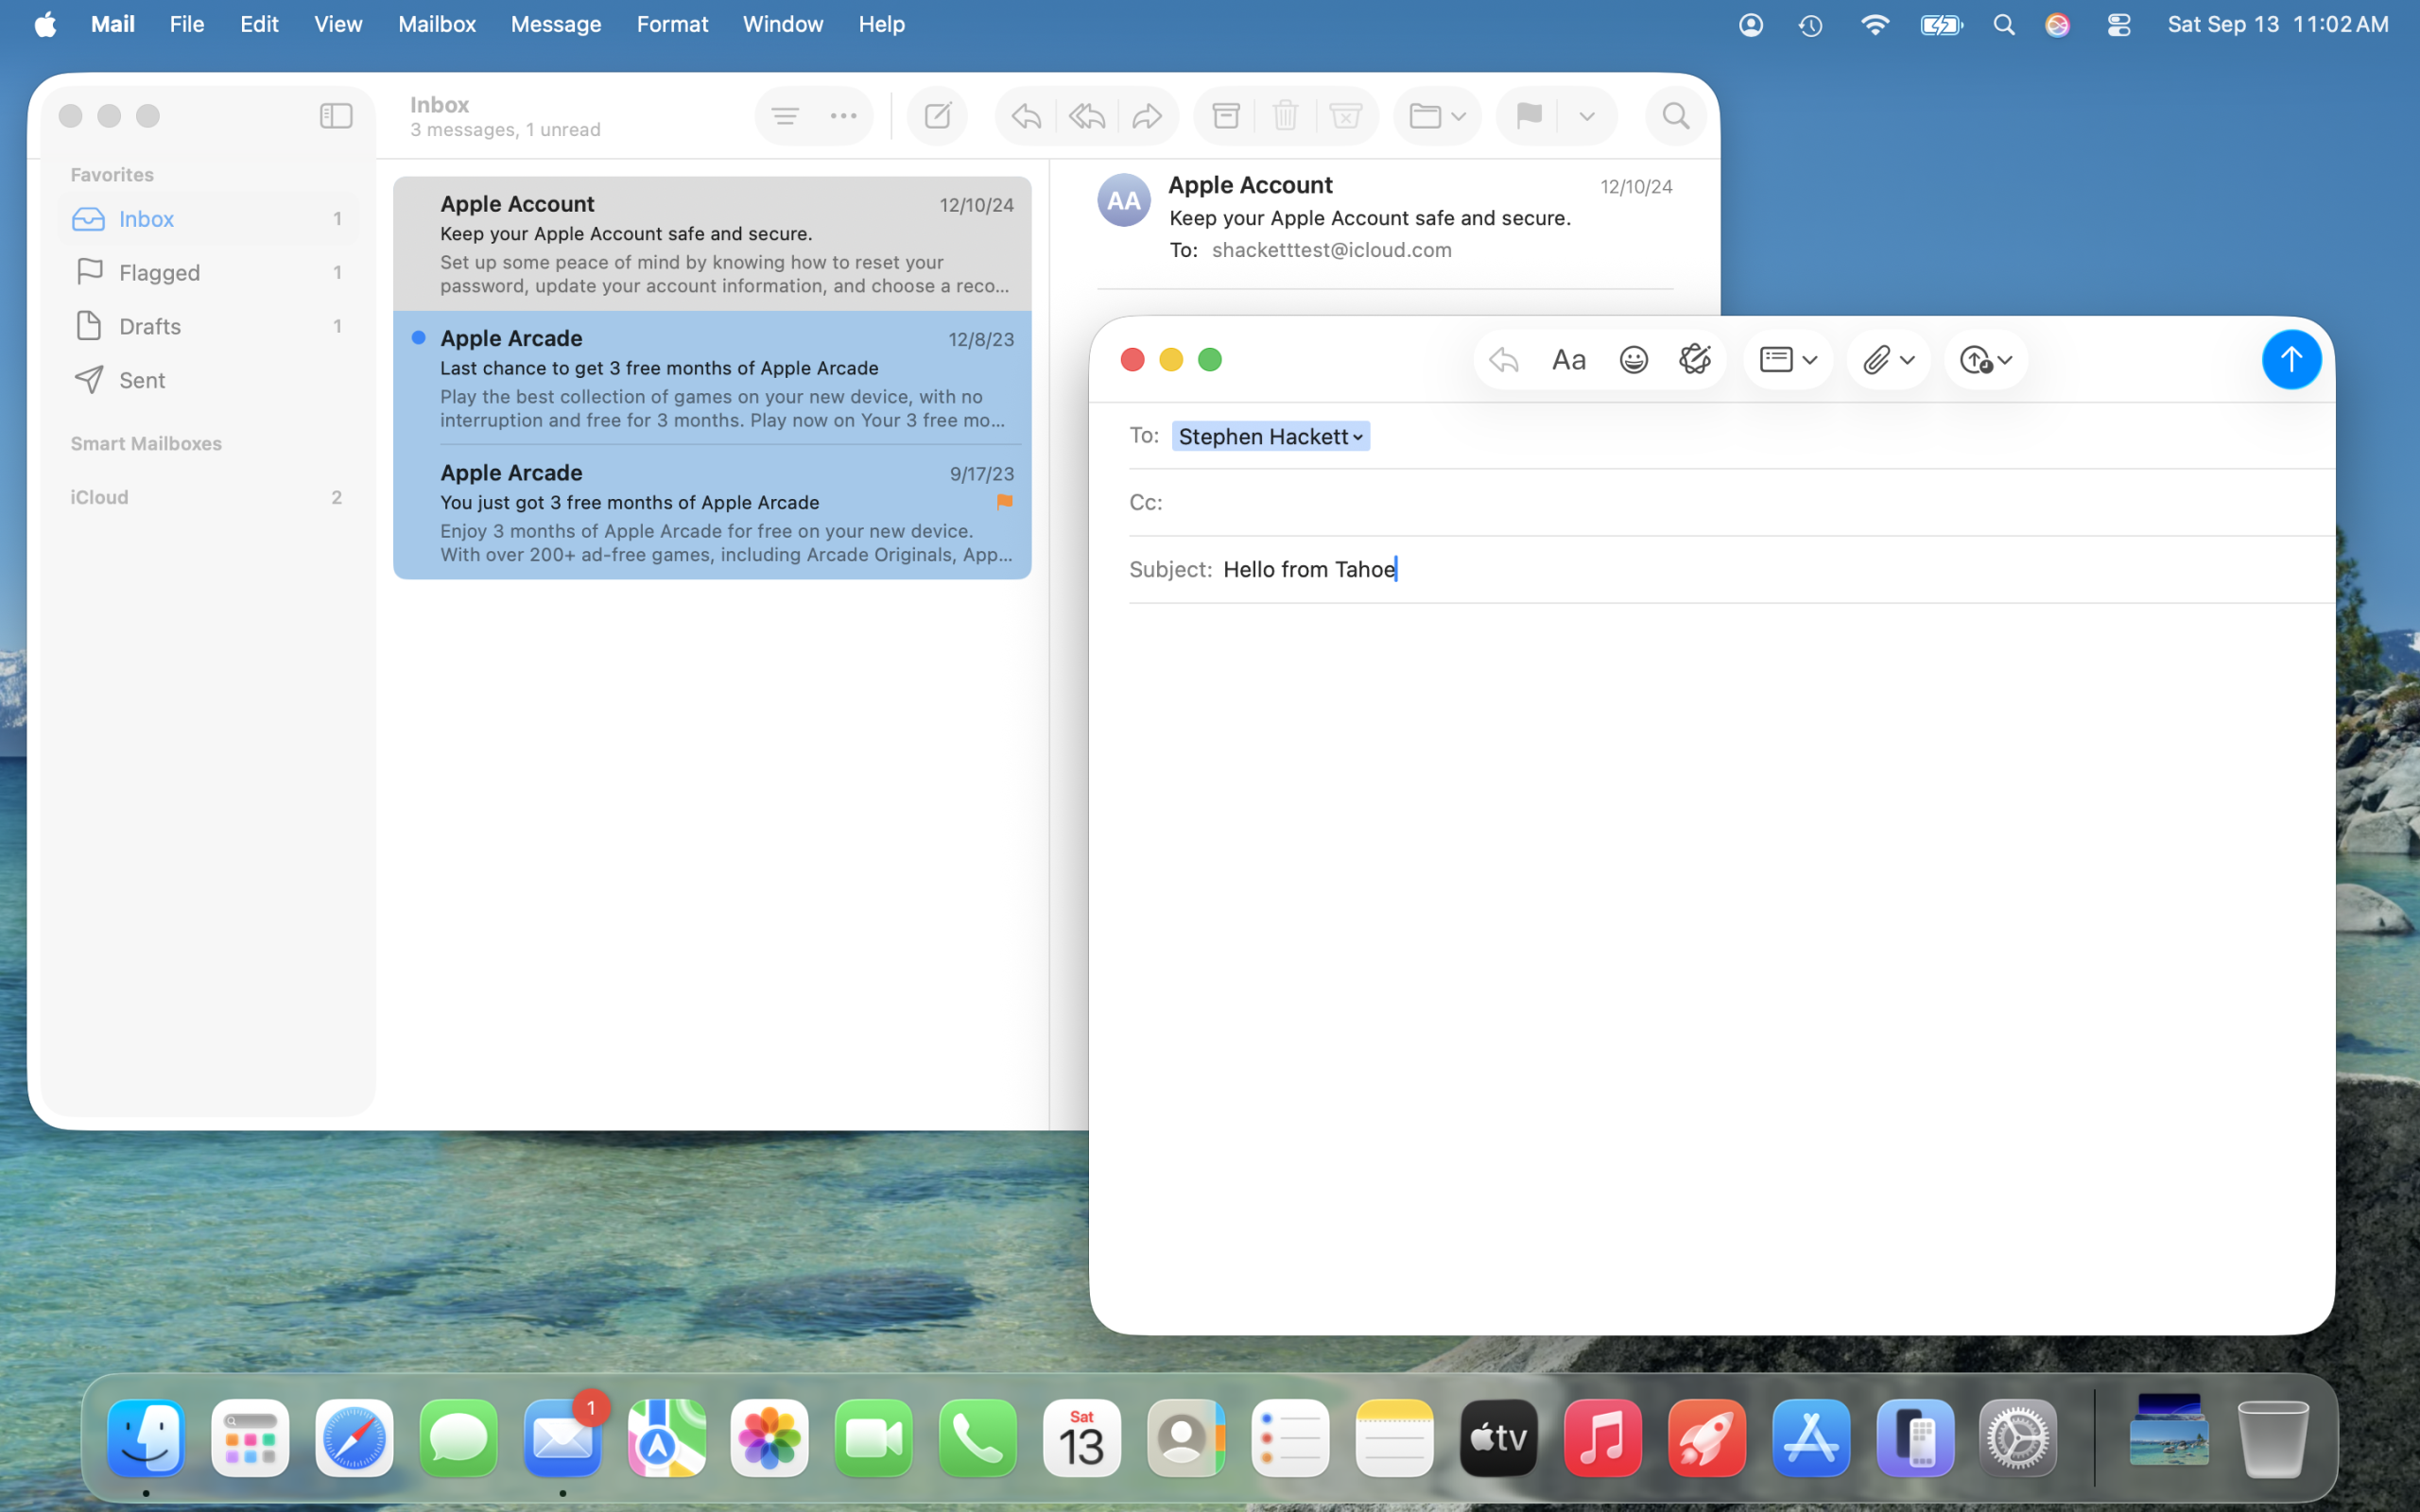This screenshot has height=1512, width=2420.
Task: Click the trash delete icon in toolbar
Action: (1286, 116)
